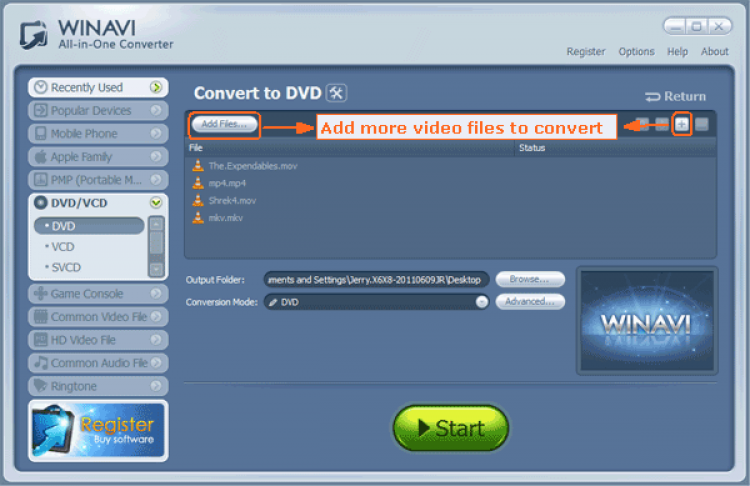Click the remove icon right of the plus icon
This screenshot has height=486, width=750.
click(702, 125)
